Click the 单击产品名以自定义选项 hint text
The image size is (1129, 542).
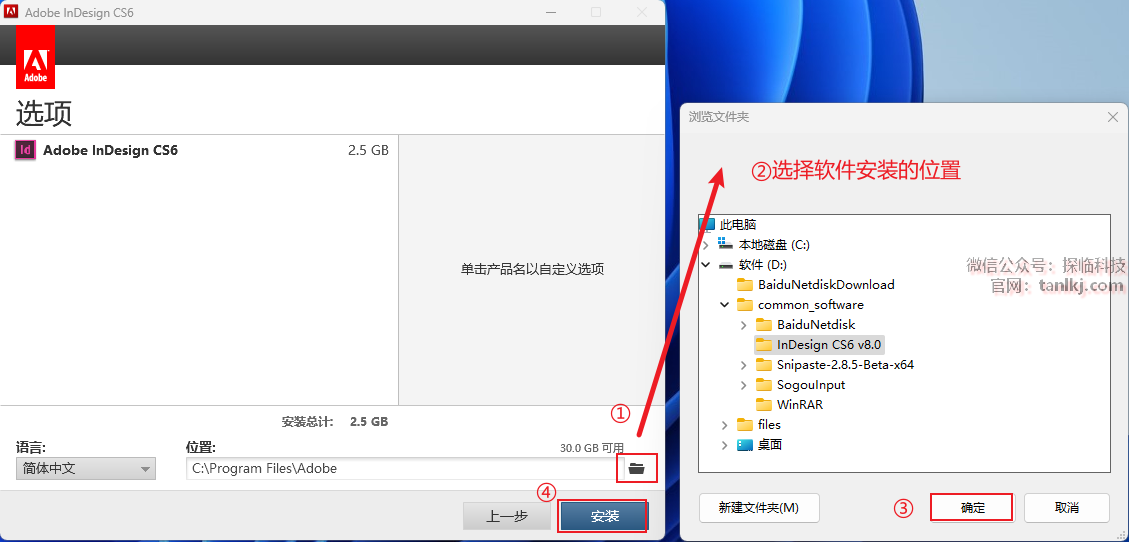point(532,269)
